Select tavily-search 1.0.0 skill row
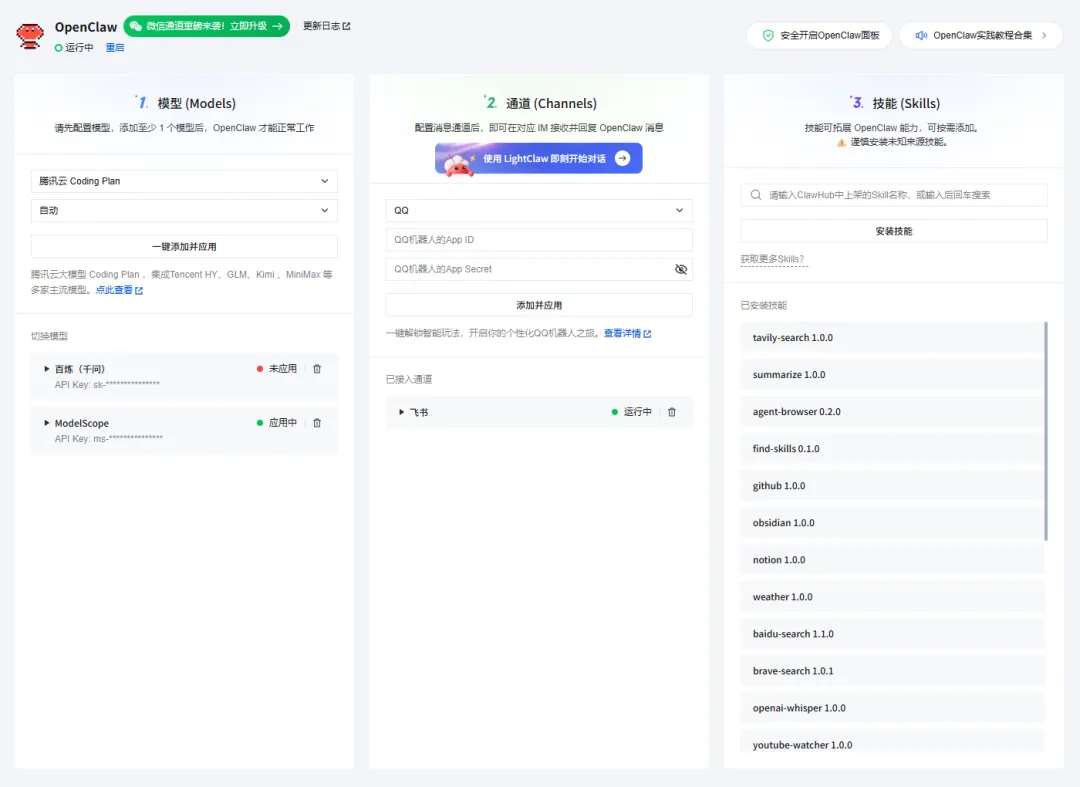 point(892,337)
